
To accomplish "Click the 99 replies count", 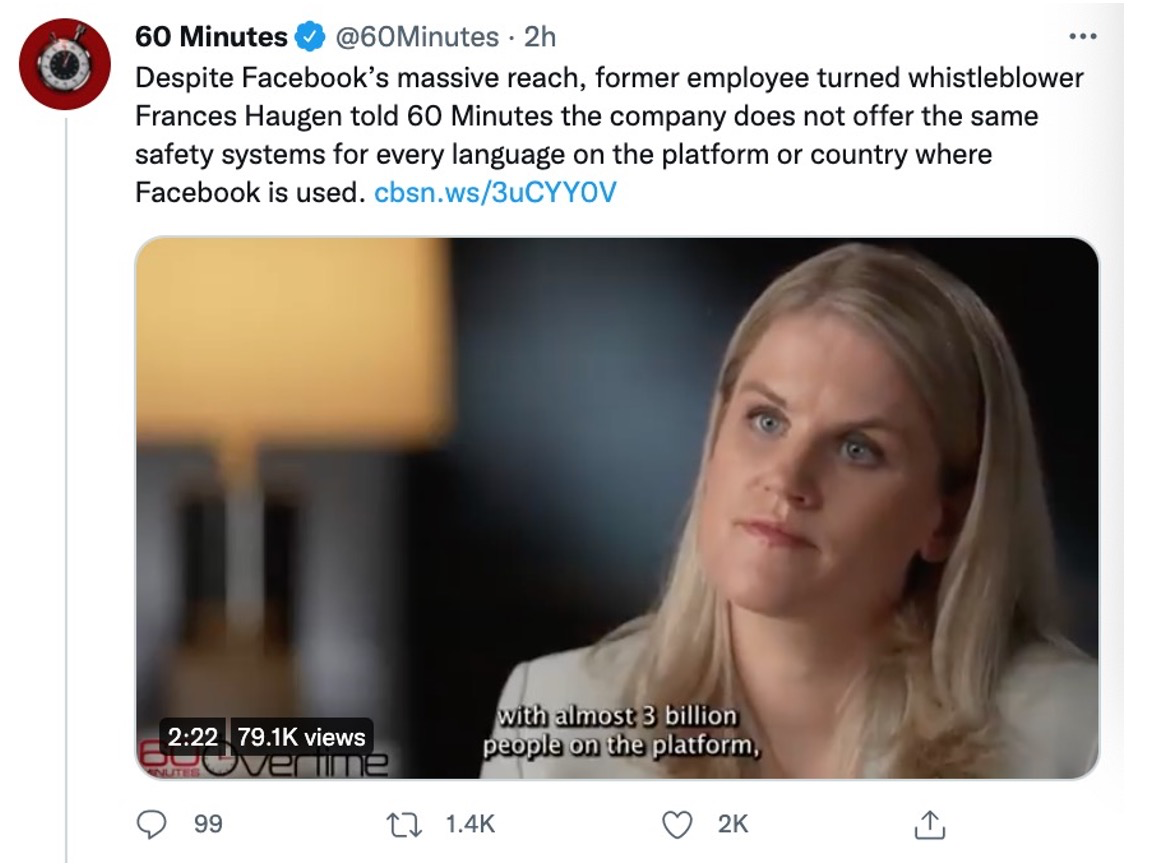I will pos(208,823).
